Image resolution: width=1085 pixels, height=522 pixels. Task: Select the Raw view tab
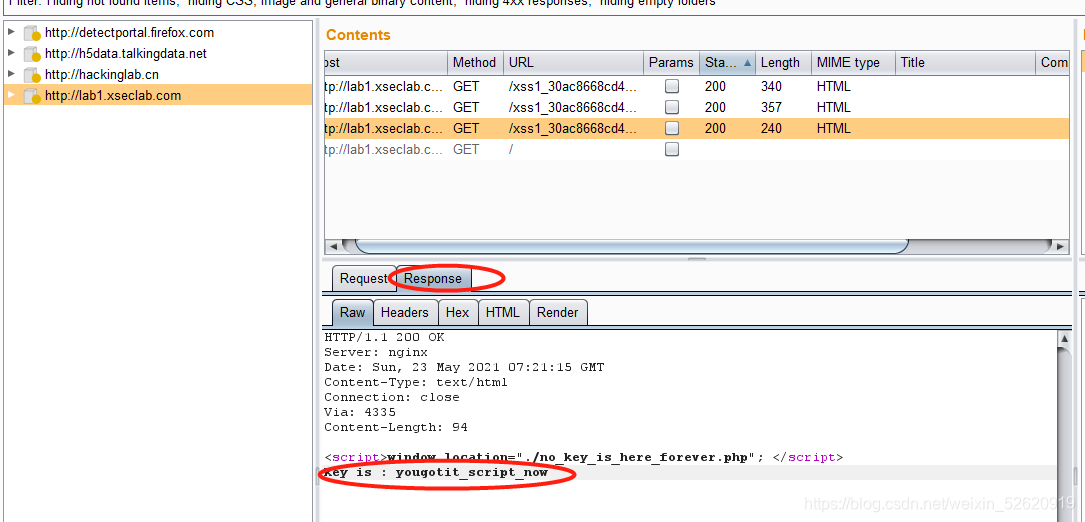(352, 312)
